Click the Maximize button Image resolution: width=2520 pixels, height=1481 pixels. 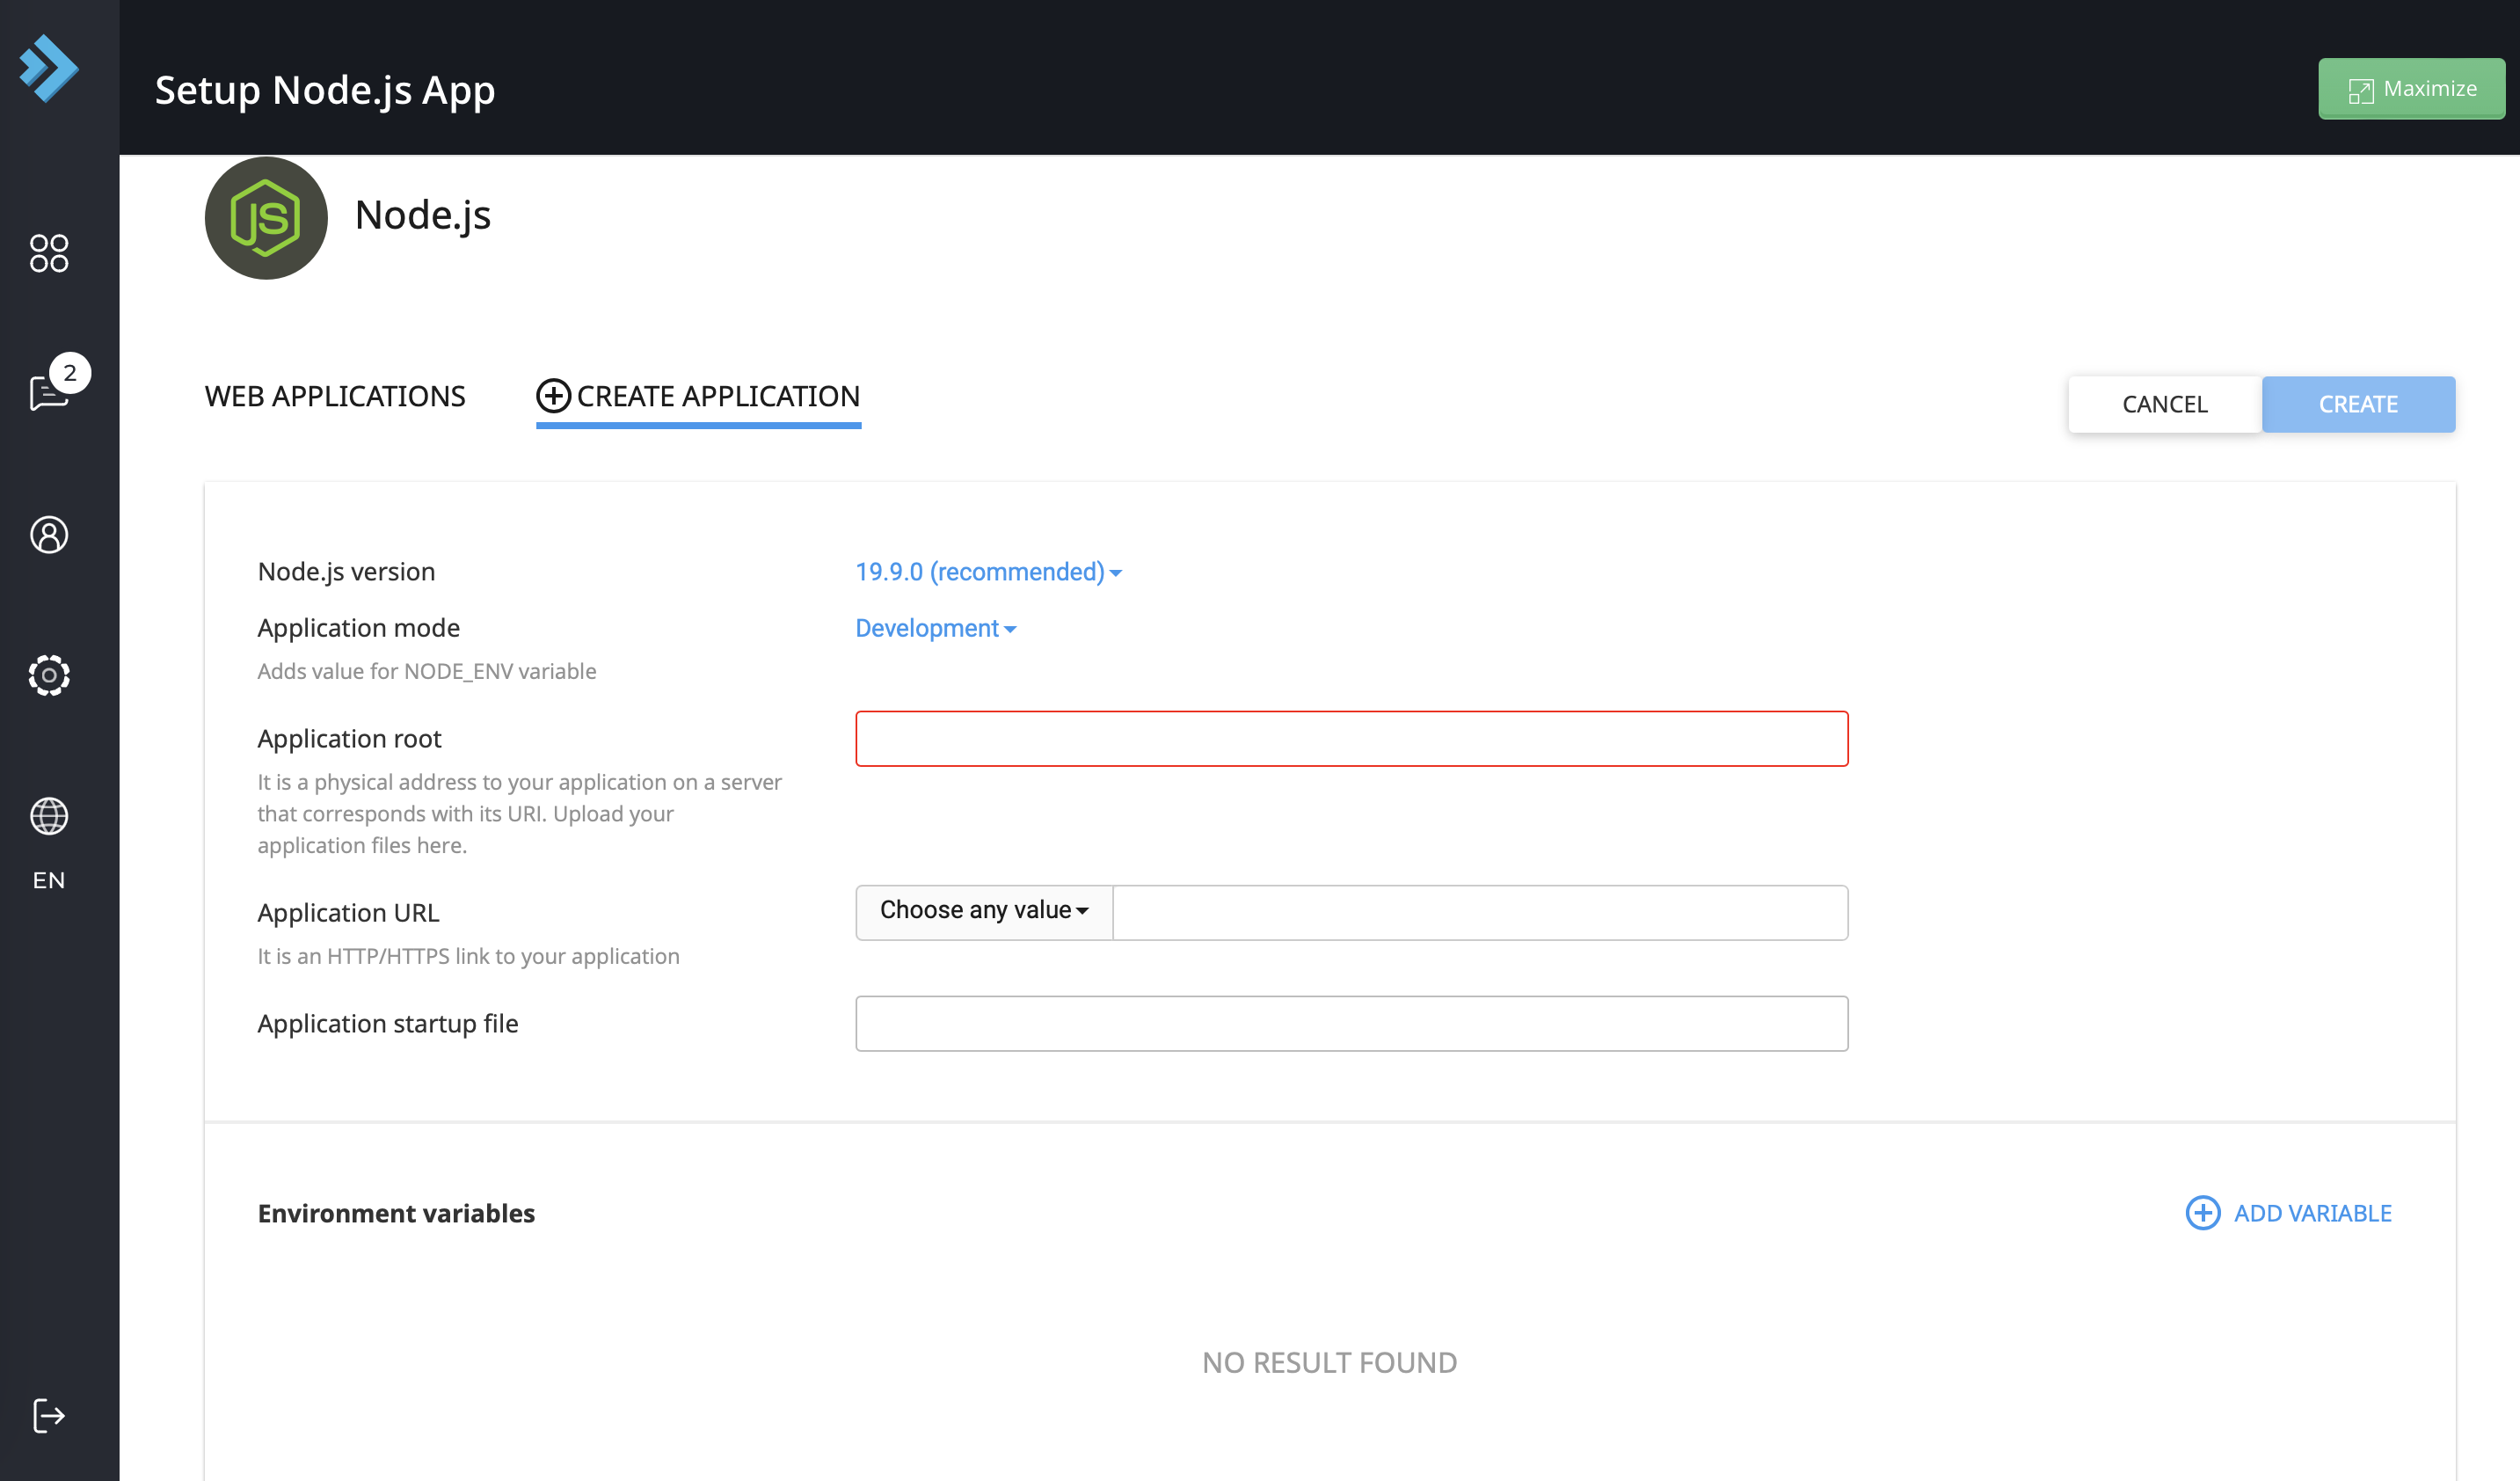coord(2411,88)
